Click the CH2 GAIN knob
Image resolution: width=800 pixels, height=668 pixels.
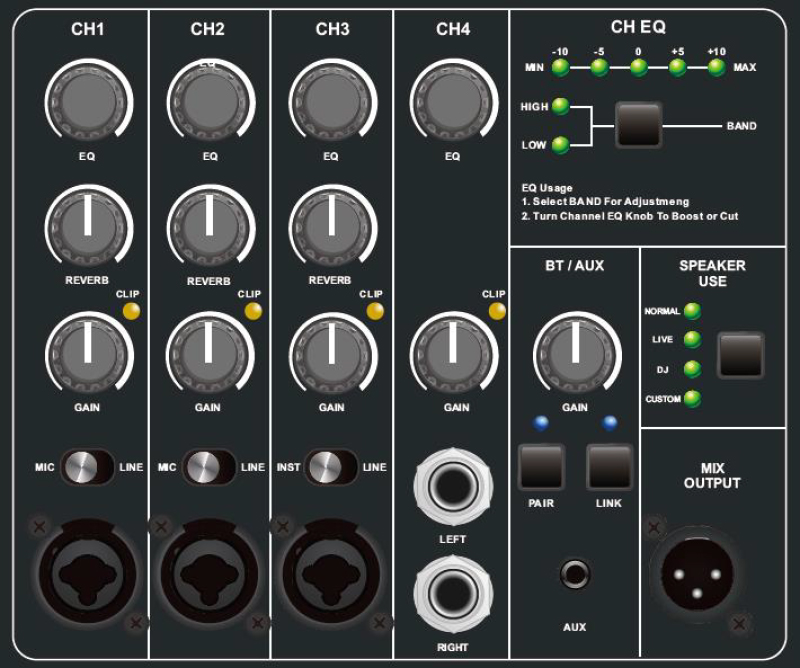pyautogui.click(x=211, y=354)
